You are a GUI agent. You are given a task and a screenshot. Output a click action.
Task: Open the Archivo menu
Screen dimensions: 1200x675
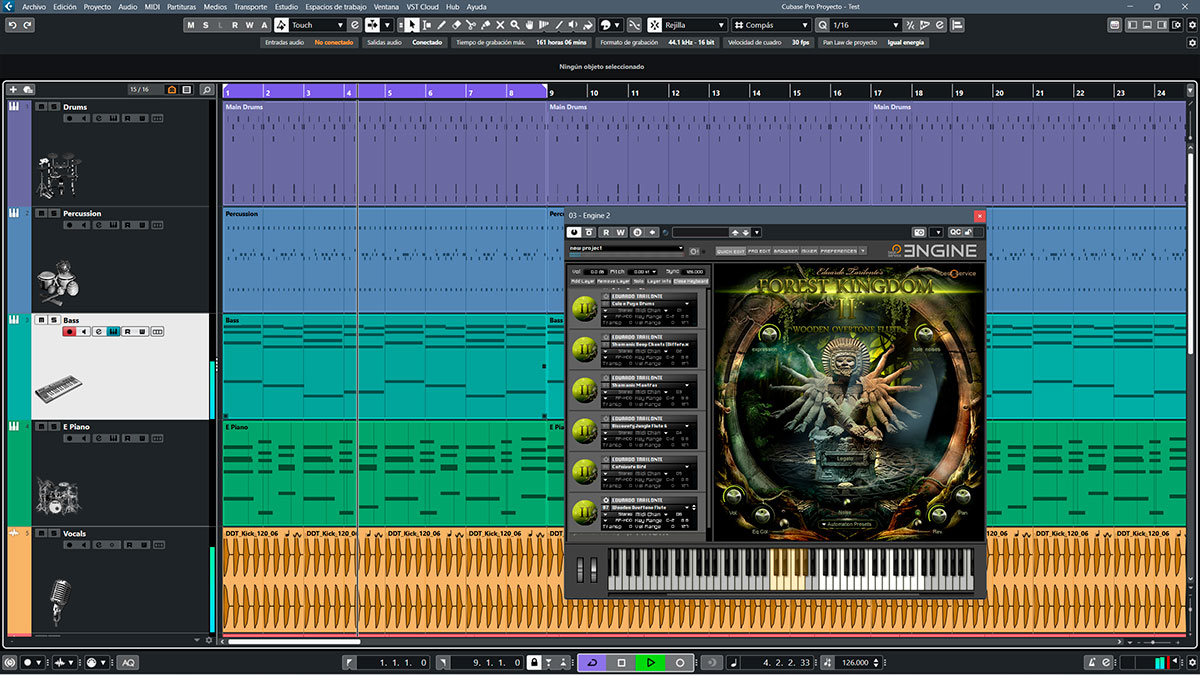34,6
